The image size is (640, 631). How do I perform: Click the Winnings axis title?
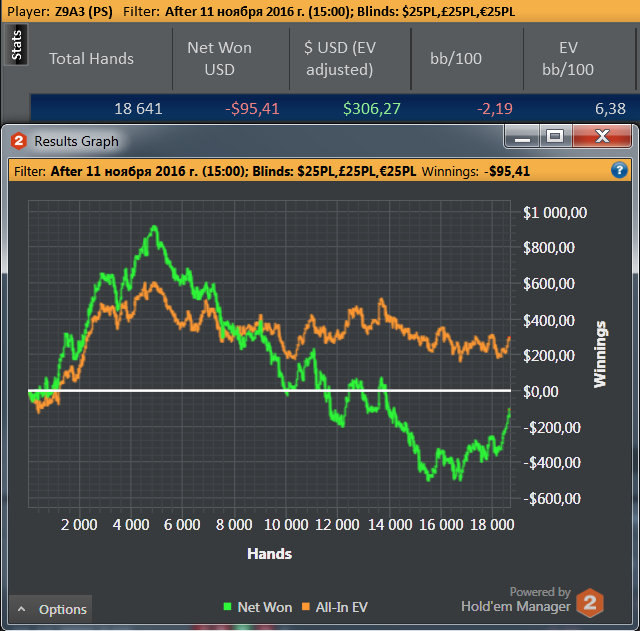(600, 354)
